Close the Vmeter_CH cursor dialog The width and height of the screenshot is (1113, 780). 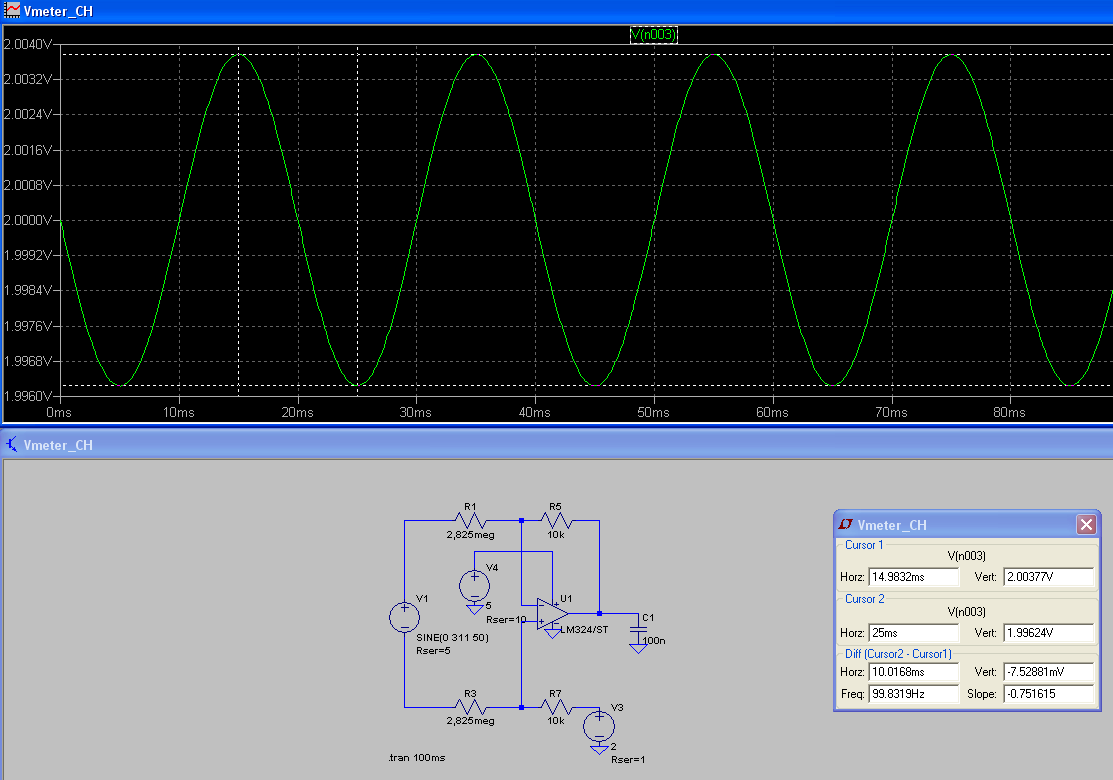pyautogui.click(x=1085, y=525)
